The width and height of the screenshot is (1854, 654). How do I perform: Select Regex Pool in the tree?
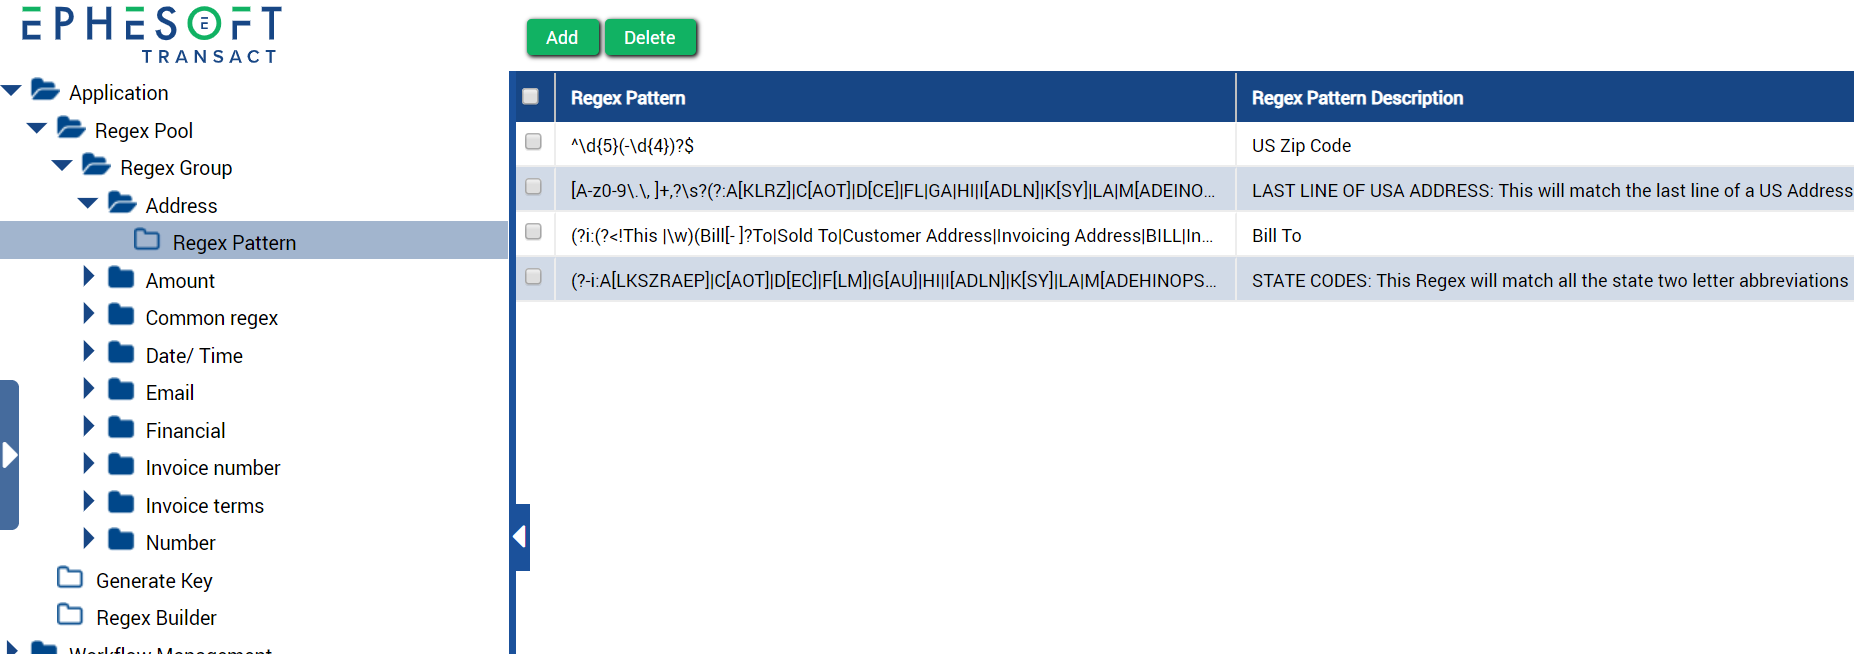click(x=144, y=131)
